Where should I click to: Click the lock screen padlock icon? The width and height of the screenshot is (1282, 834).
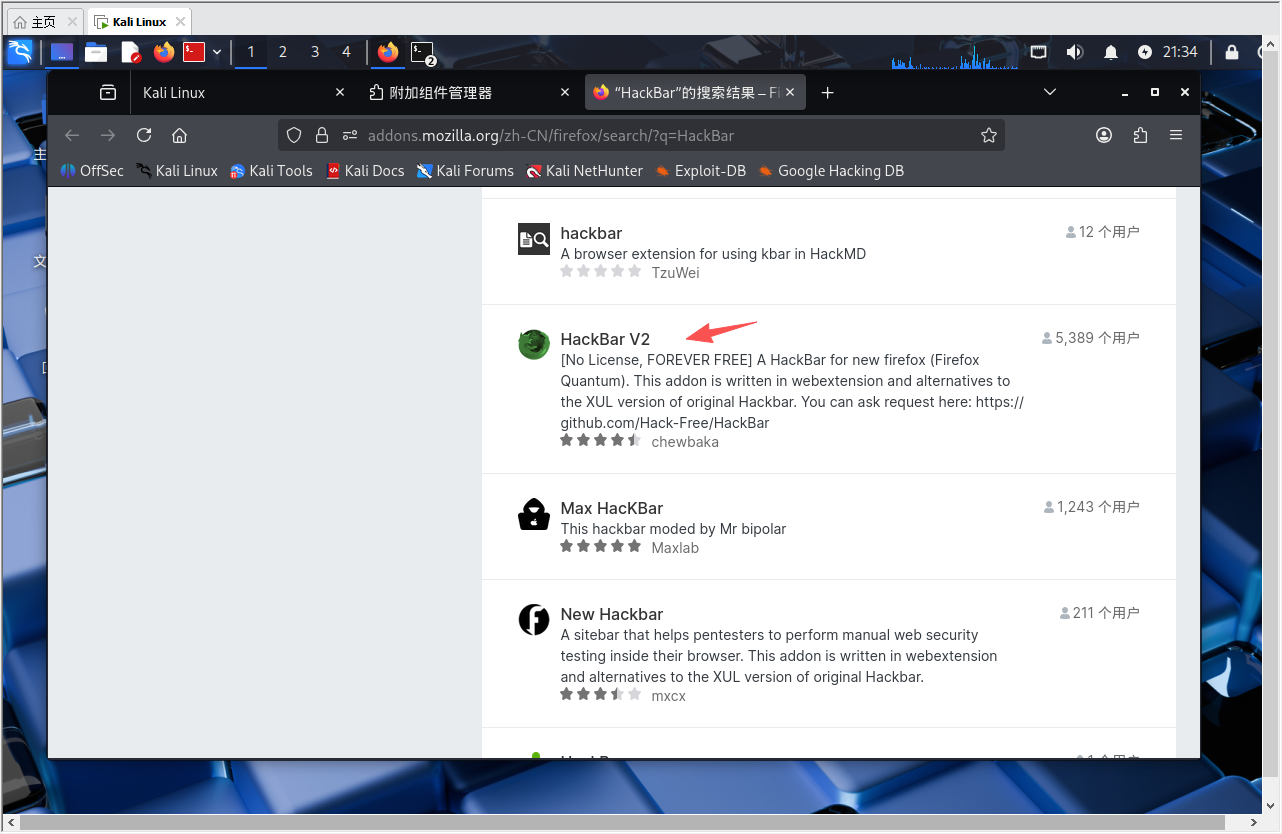coord(1232,52)
